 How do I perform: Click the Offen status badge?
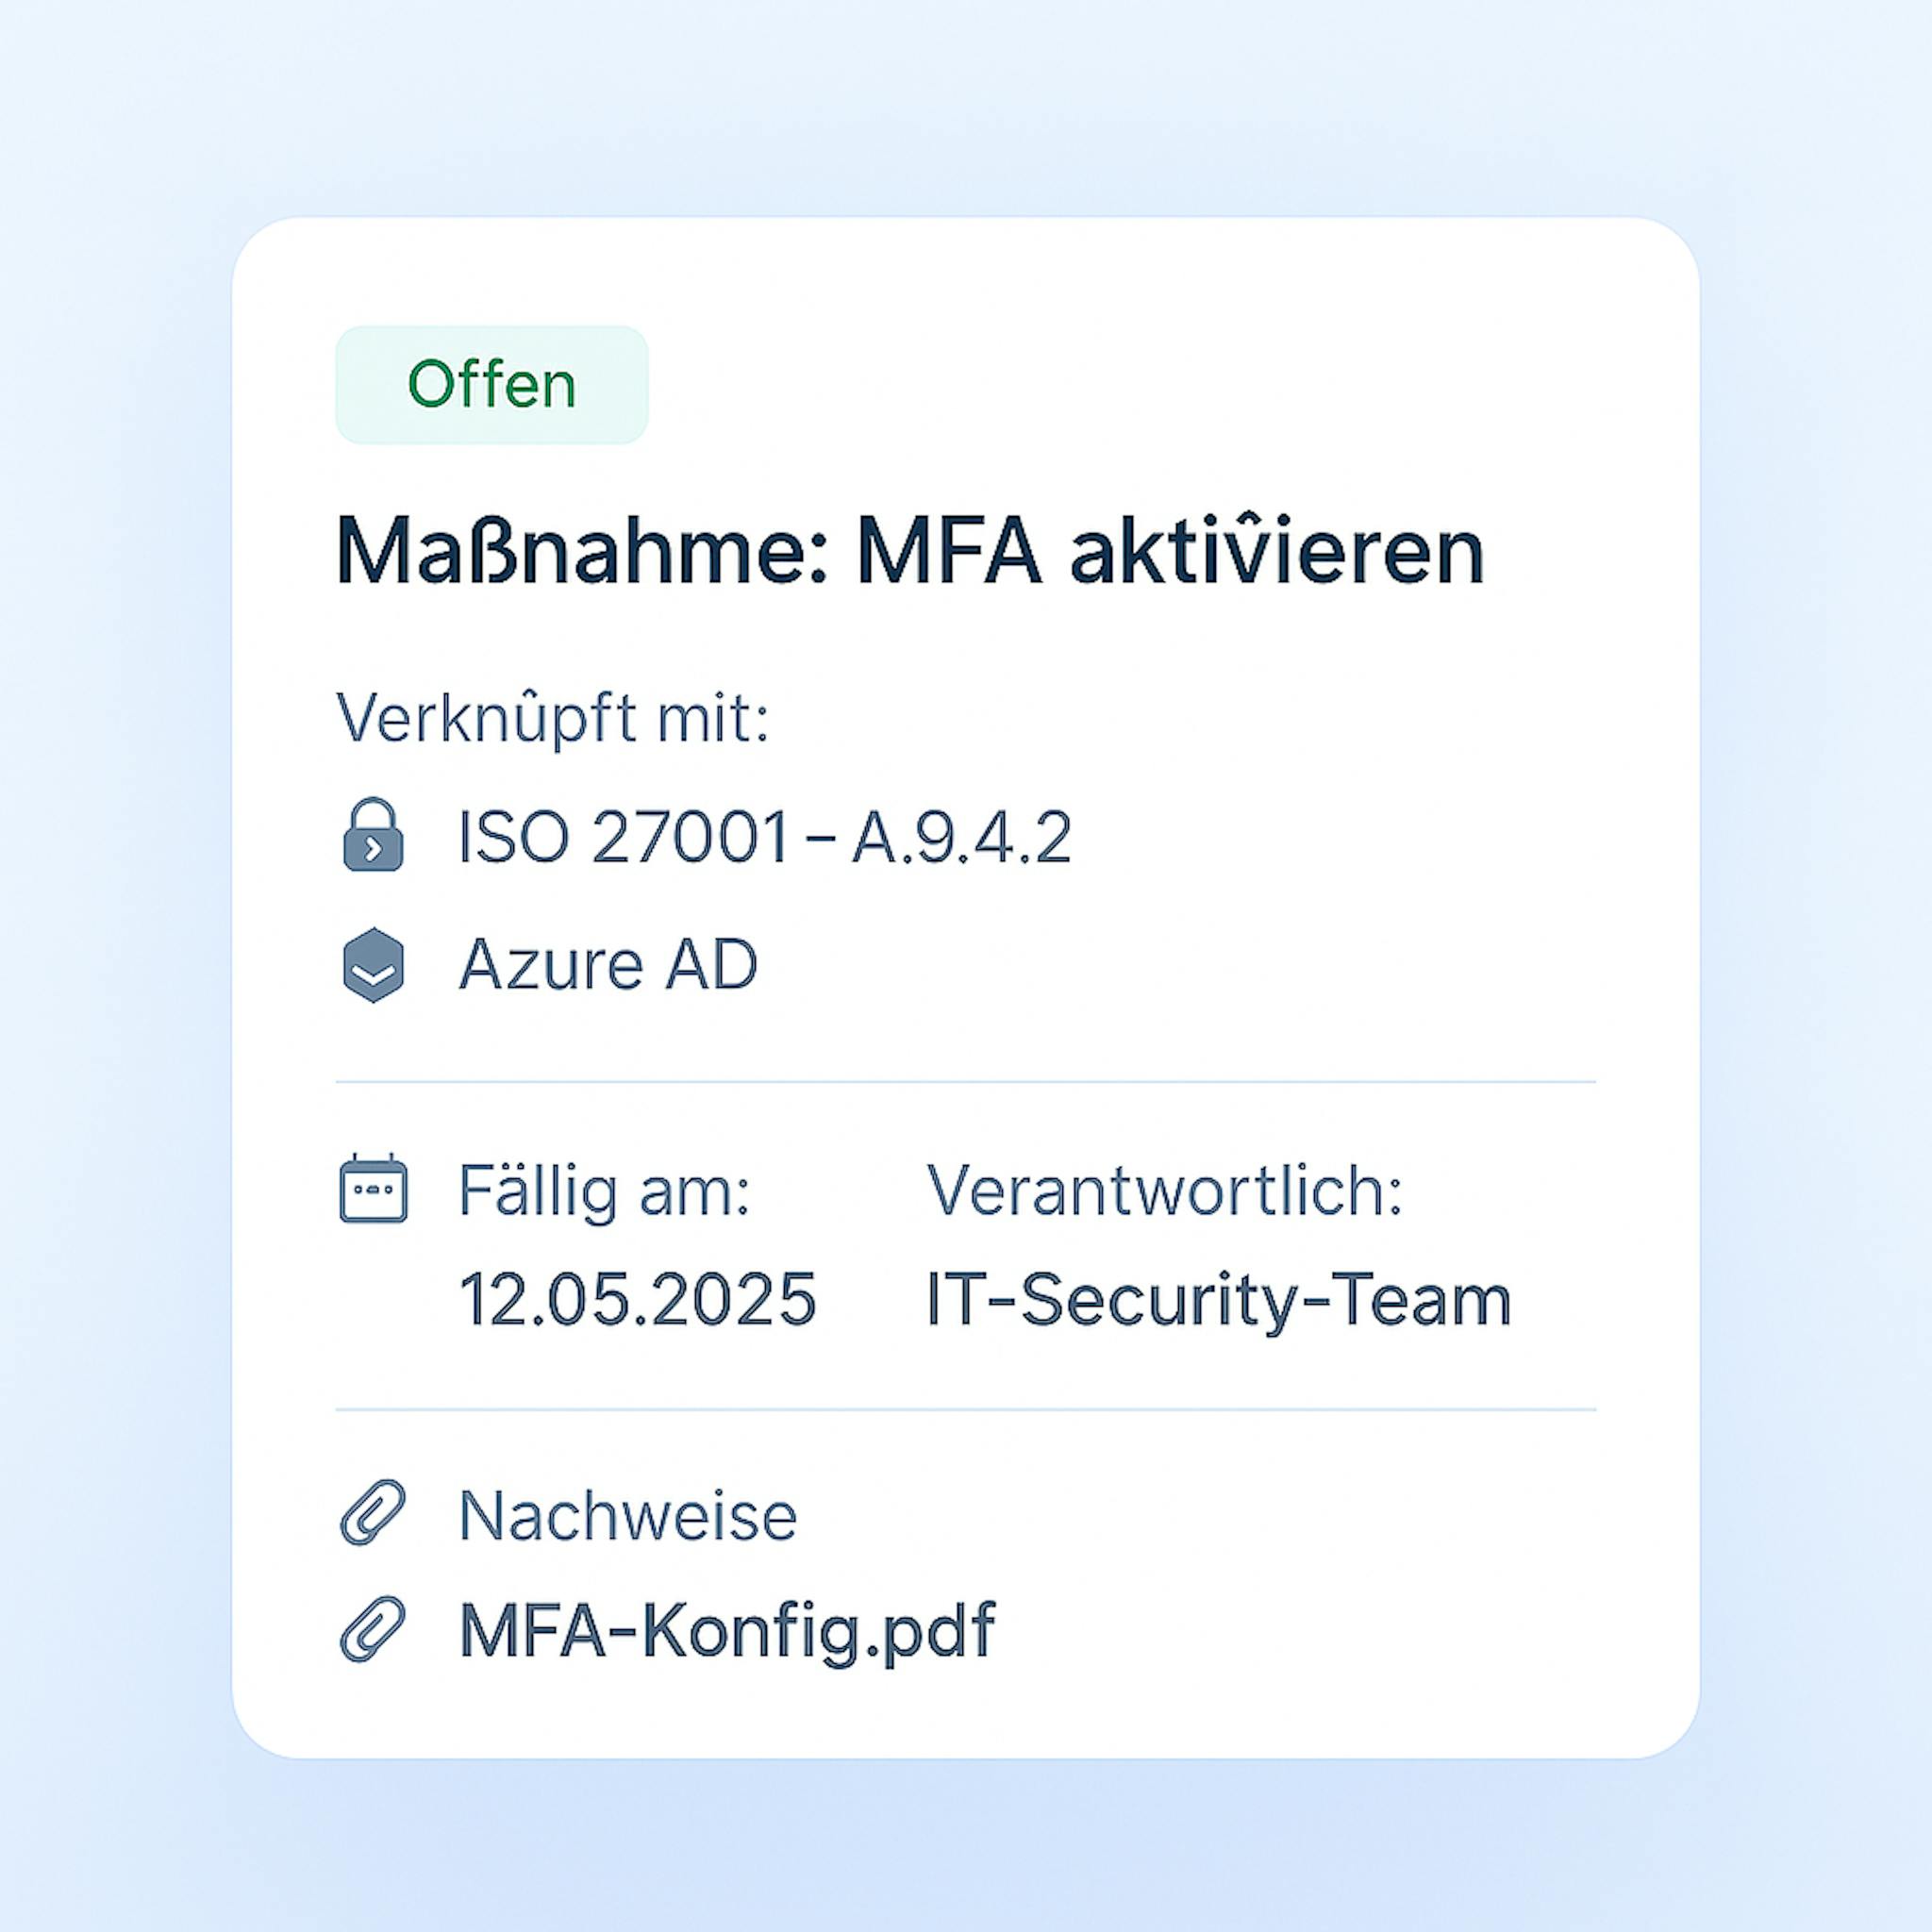click(x=491, y=384)
